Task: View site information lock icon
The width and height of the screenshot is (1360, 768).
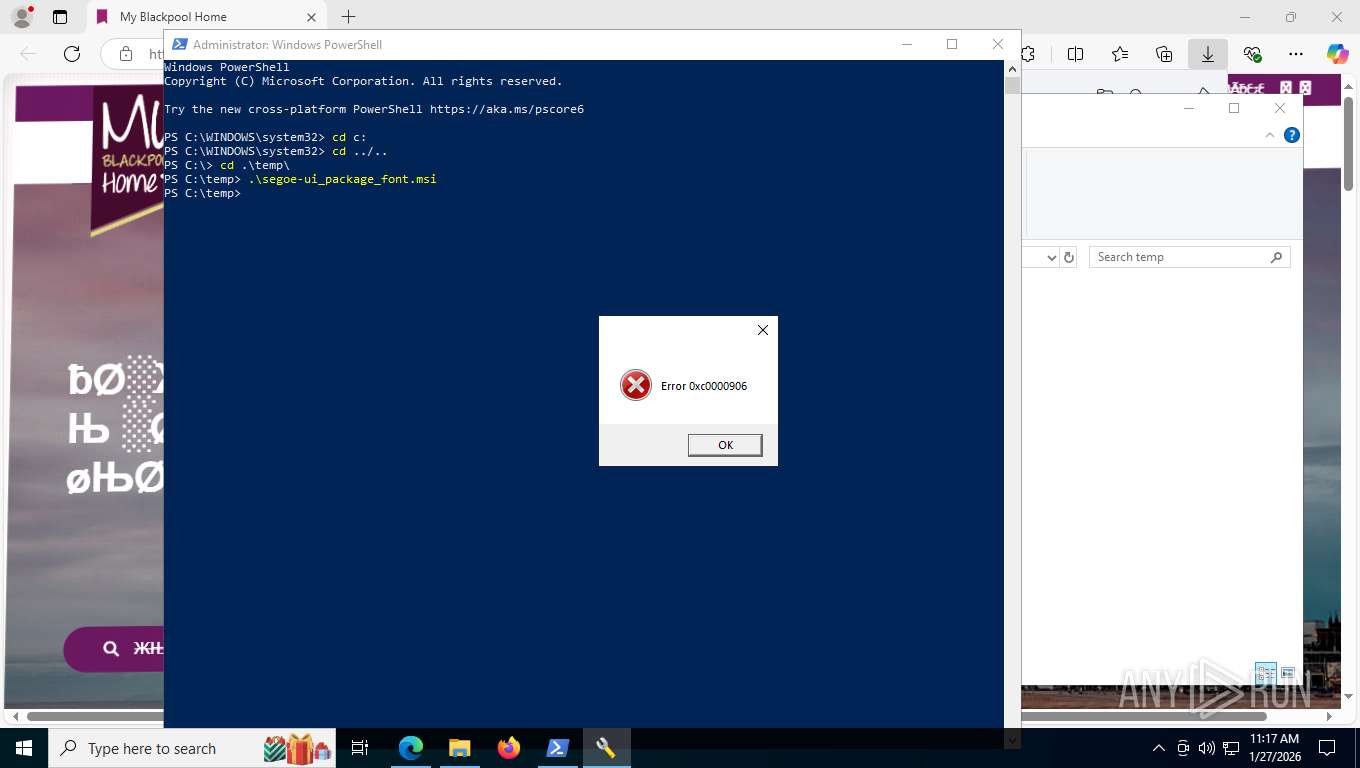Action: pos(126,54)
